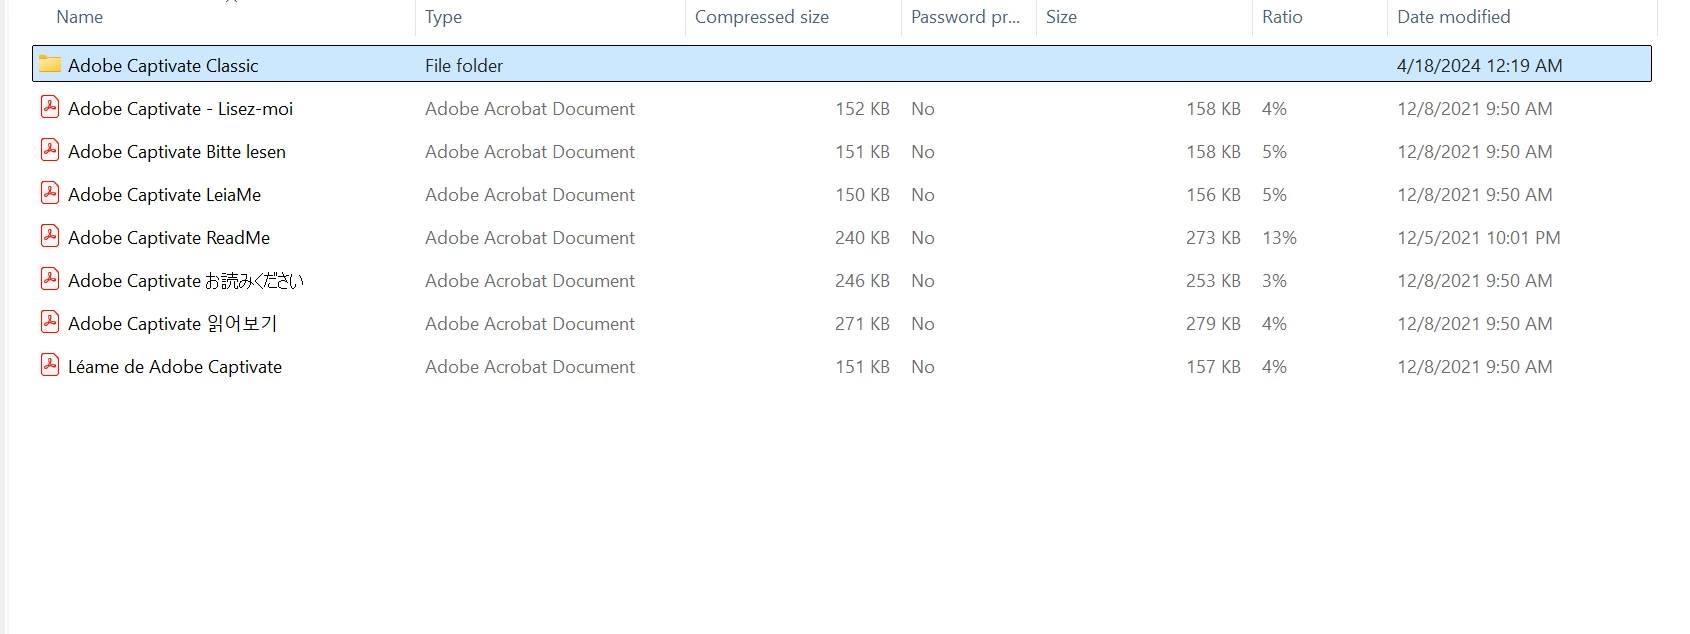Viewport: 1690px width, 634px height.
Task: Click the 13% ratio value
Action: tap(1279, 237)
